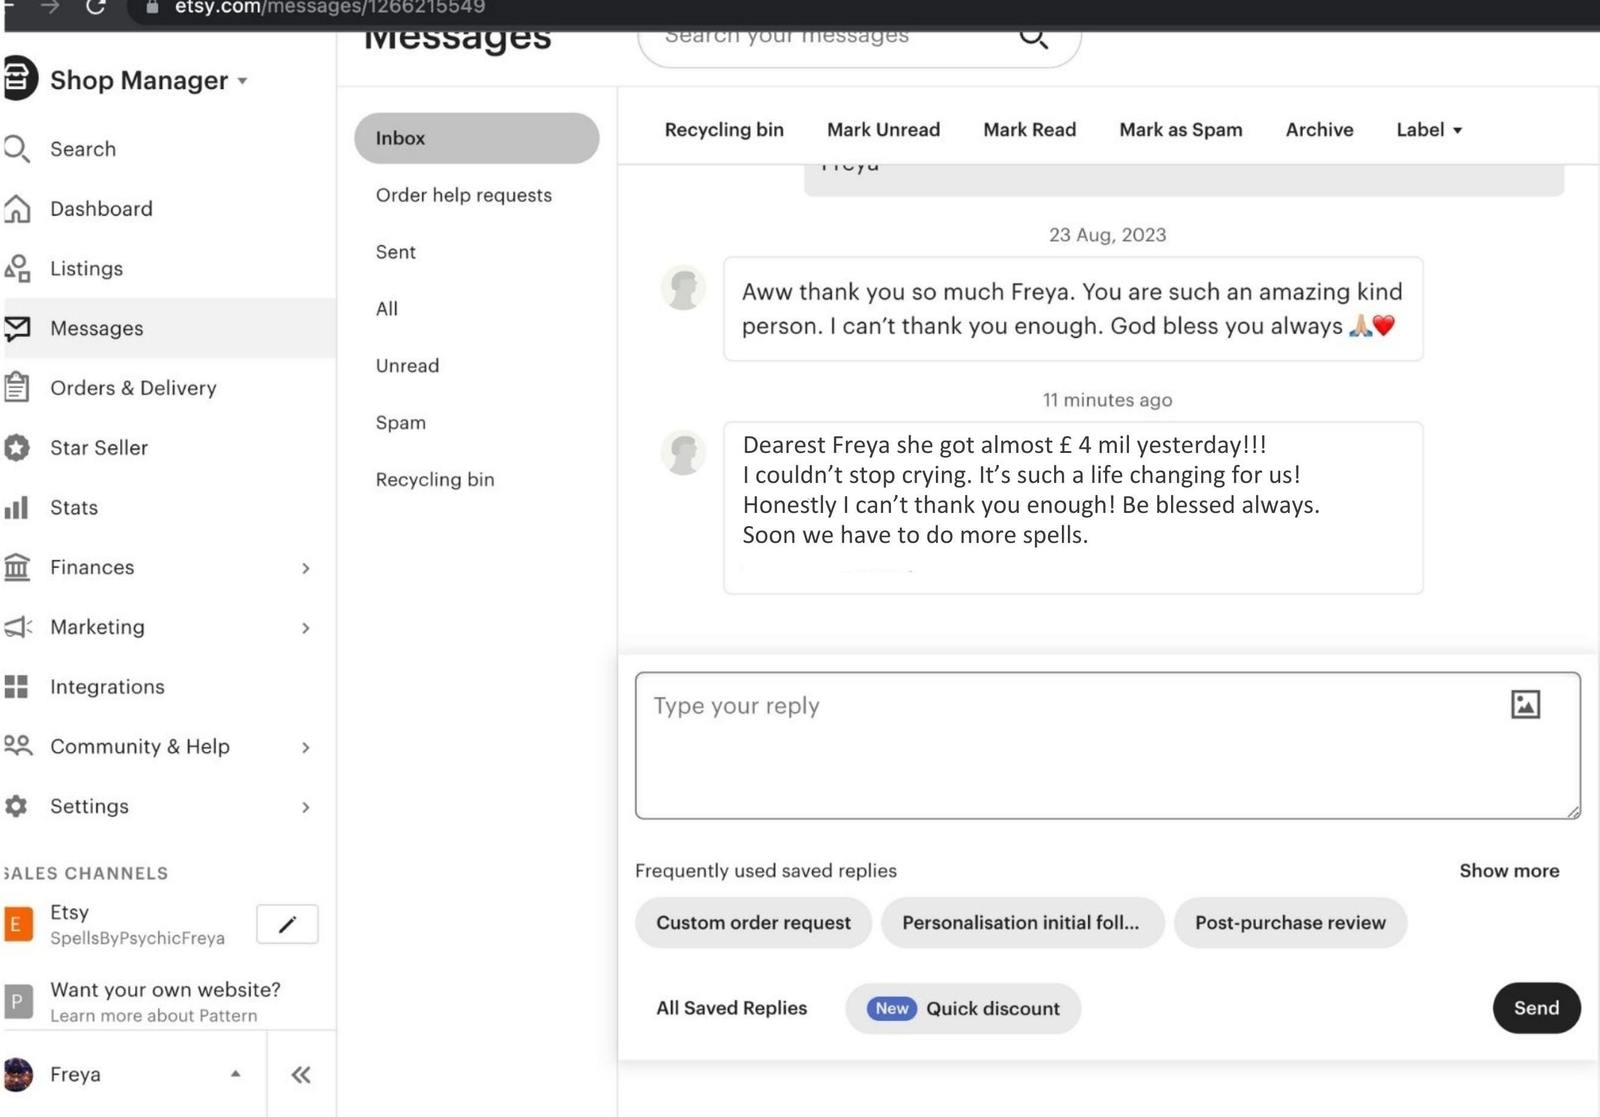Insert the Custom order request saved reply
Image resolution: width=1600 pixels, height=1117 pixels.
753,923
